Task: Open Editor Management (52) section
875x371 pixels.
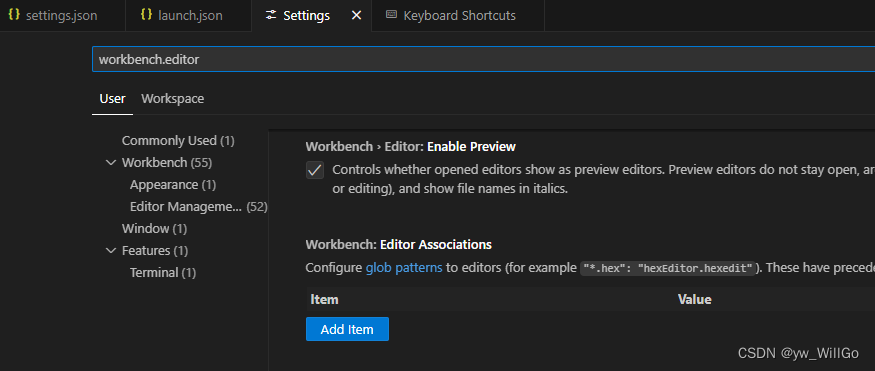Action: (x=199, y=207)
